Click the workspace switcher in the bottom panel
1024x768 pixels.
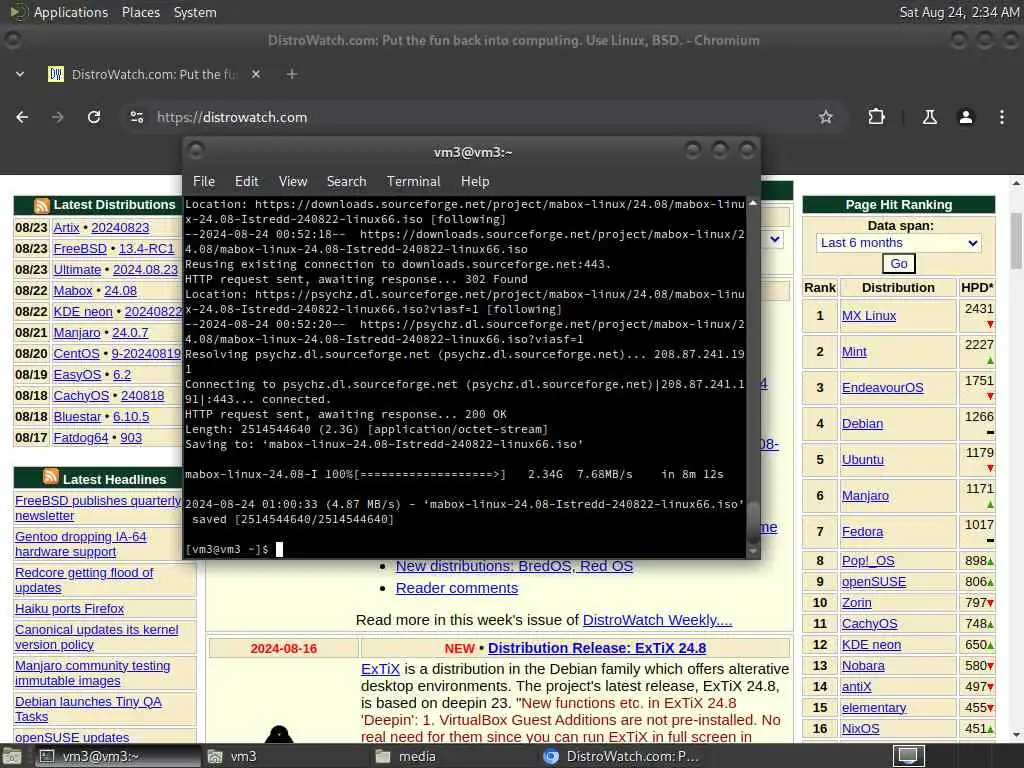click(908, 756)
